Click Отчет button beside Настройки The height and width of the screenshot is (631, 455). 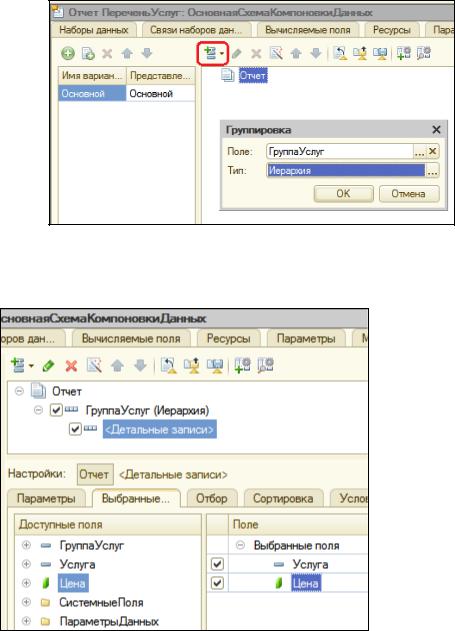(x=95, y=474)
